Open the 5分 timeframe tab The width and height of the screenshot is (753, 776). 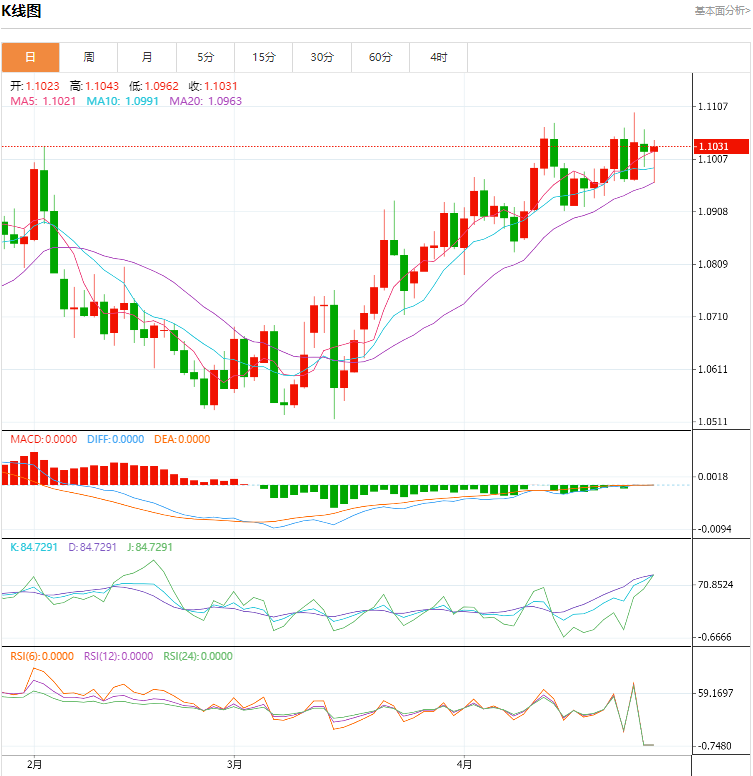205,57
